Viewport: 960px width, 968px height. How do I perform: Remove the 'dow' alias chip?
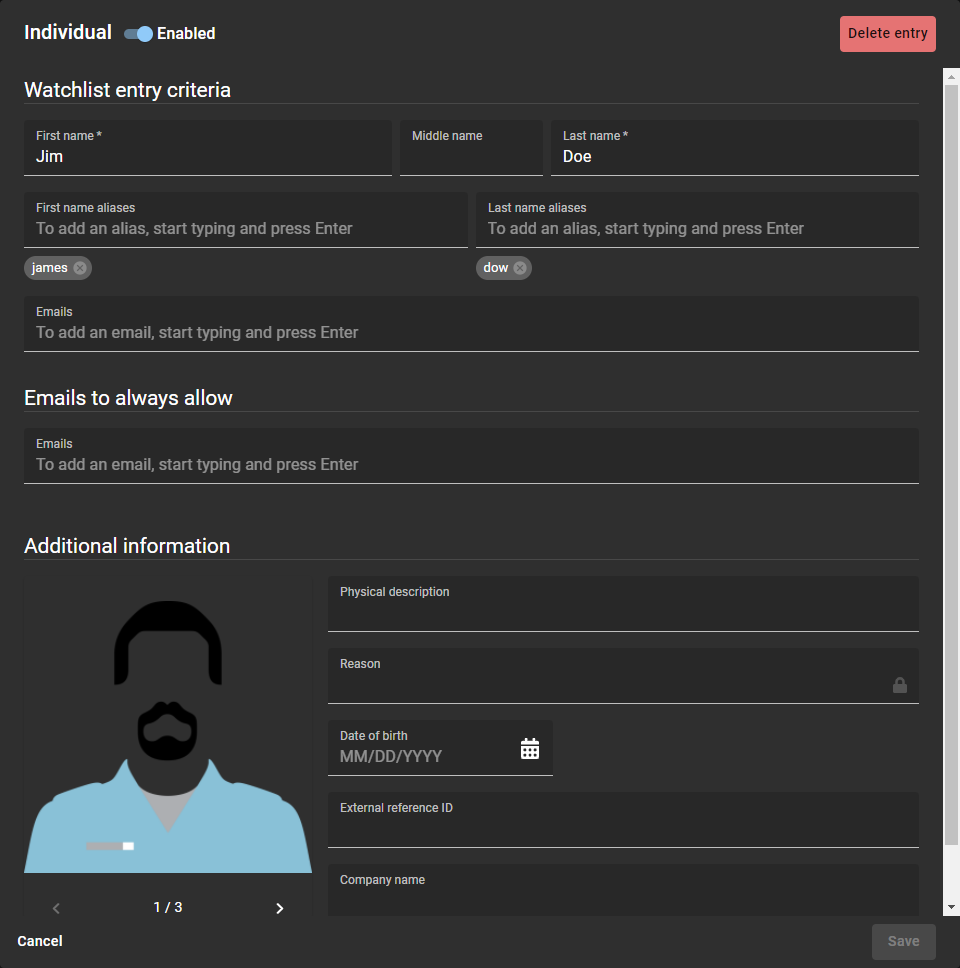coord(520,268)
